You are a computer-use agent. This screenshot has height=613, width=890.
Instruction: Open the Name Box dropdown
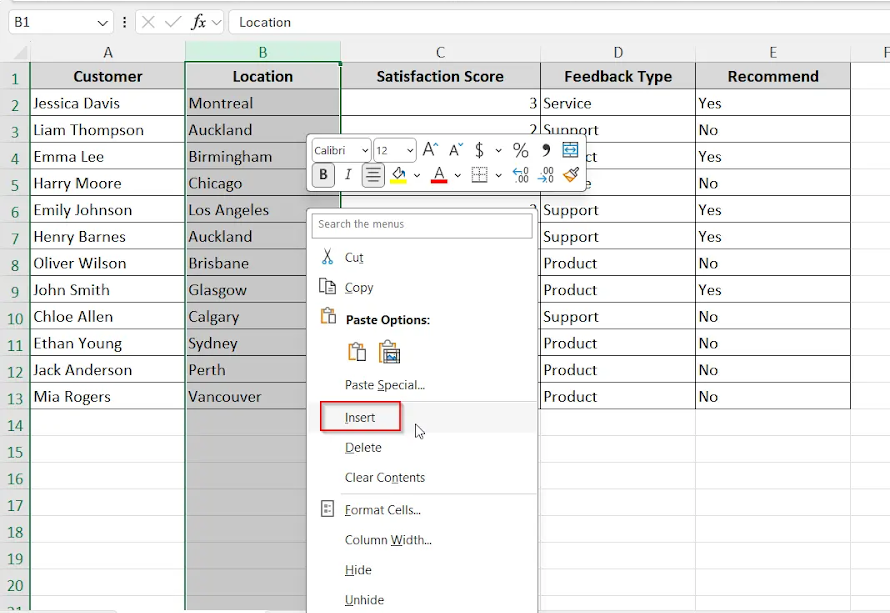coord(102,23)
